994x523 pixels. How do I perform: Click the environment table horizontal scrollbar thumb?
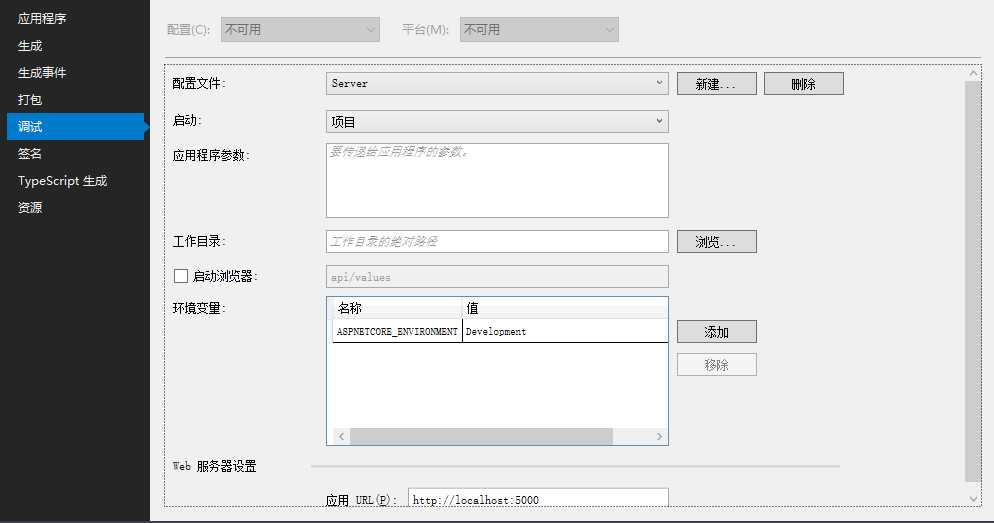coord(481,436)
